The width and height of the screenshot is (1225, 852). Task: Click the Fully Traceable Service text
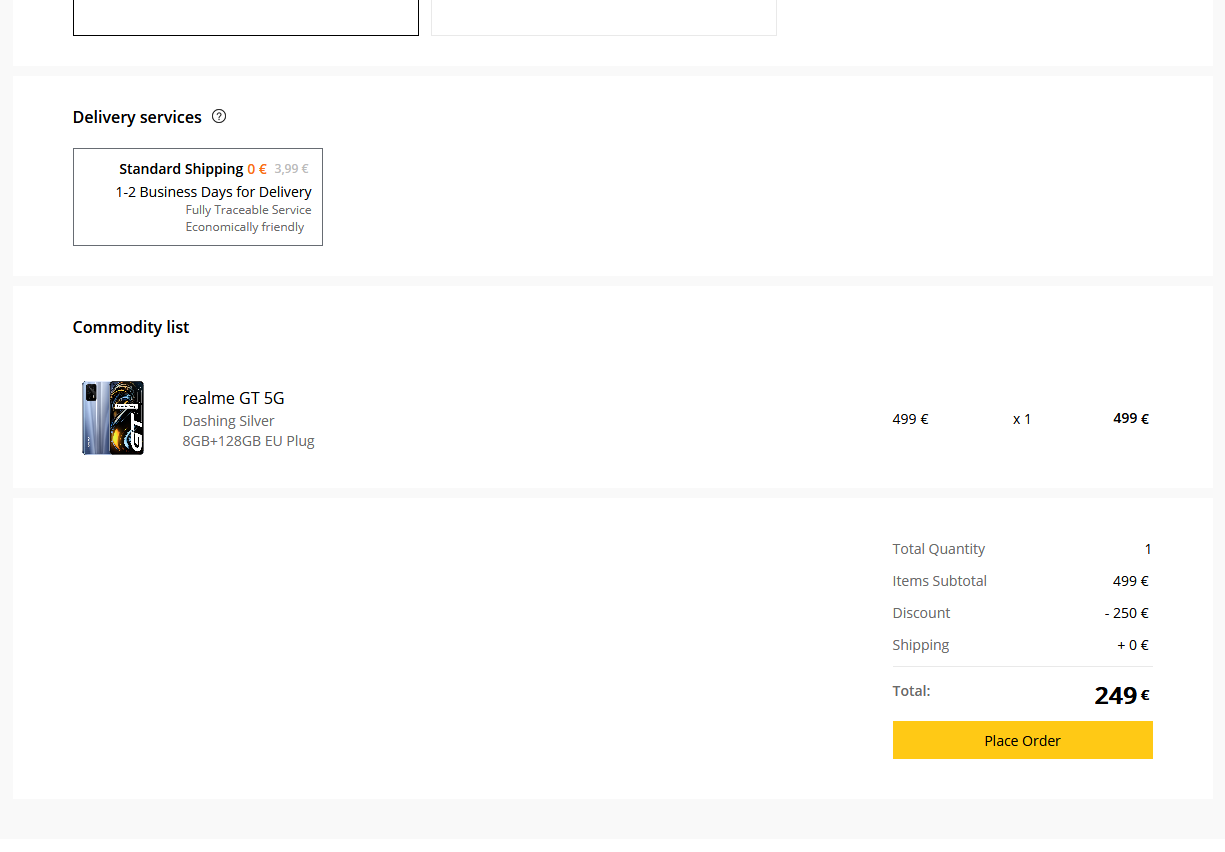pos(248,210)
